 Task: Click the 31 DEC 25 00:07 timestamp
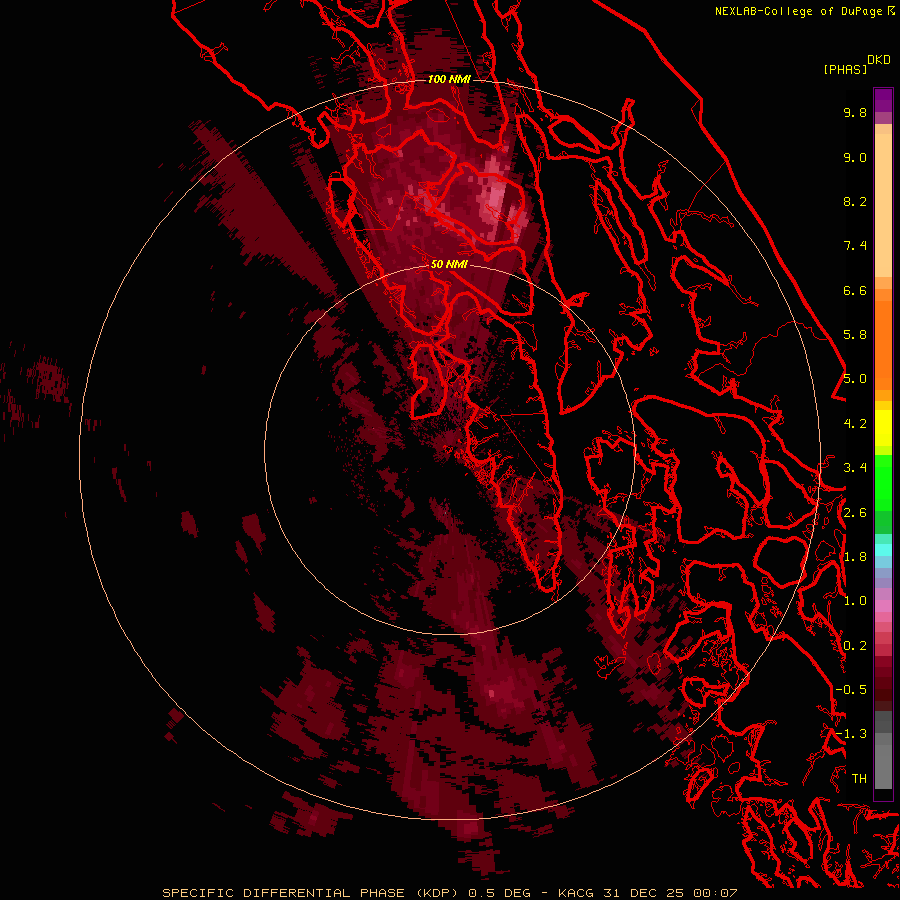point(670,893)
